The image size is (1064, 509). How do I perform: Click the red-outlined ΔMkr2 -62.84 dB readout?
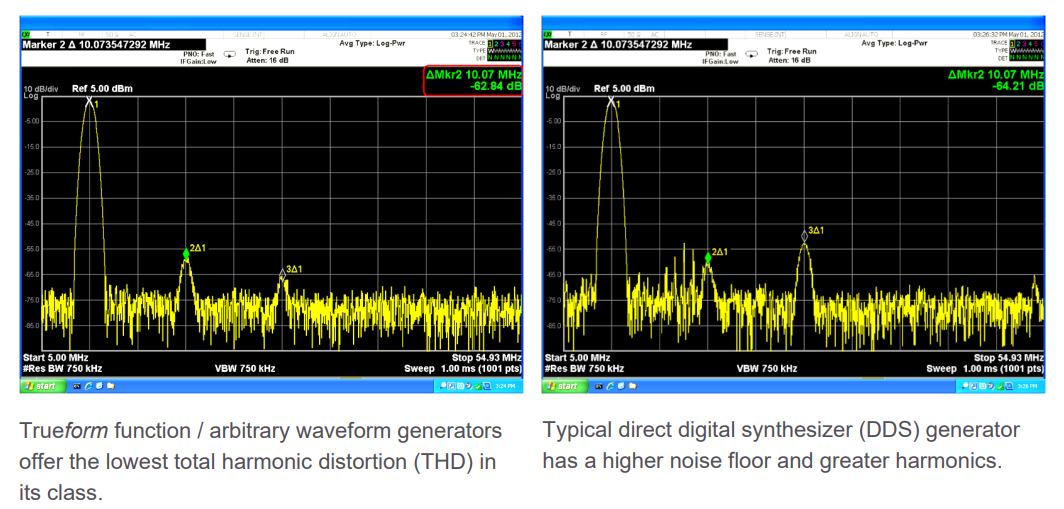point(473,81)
